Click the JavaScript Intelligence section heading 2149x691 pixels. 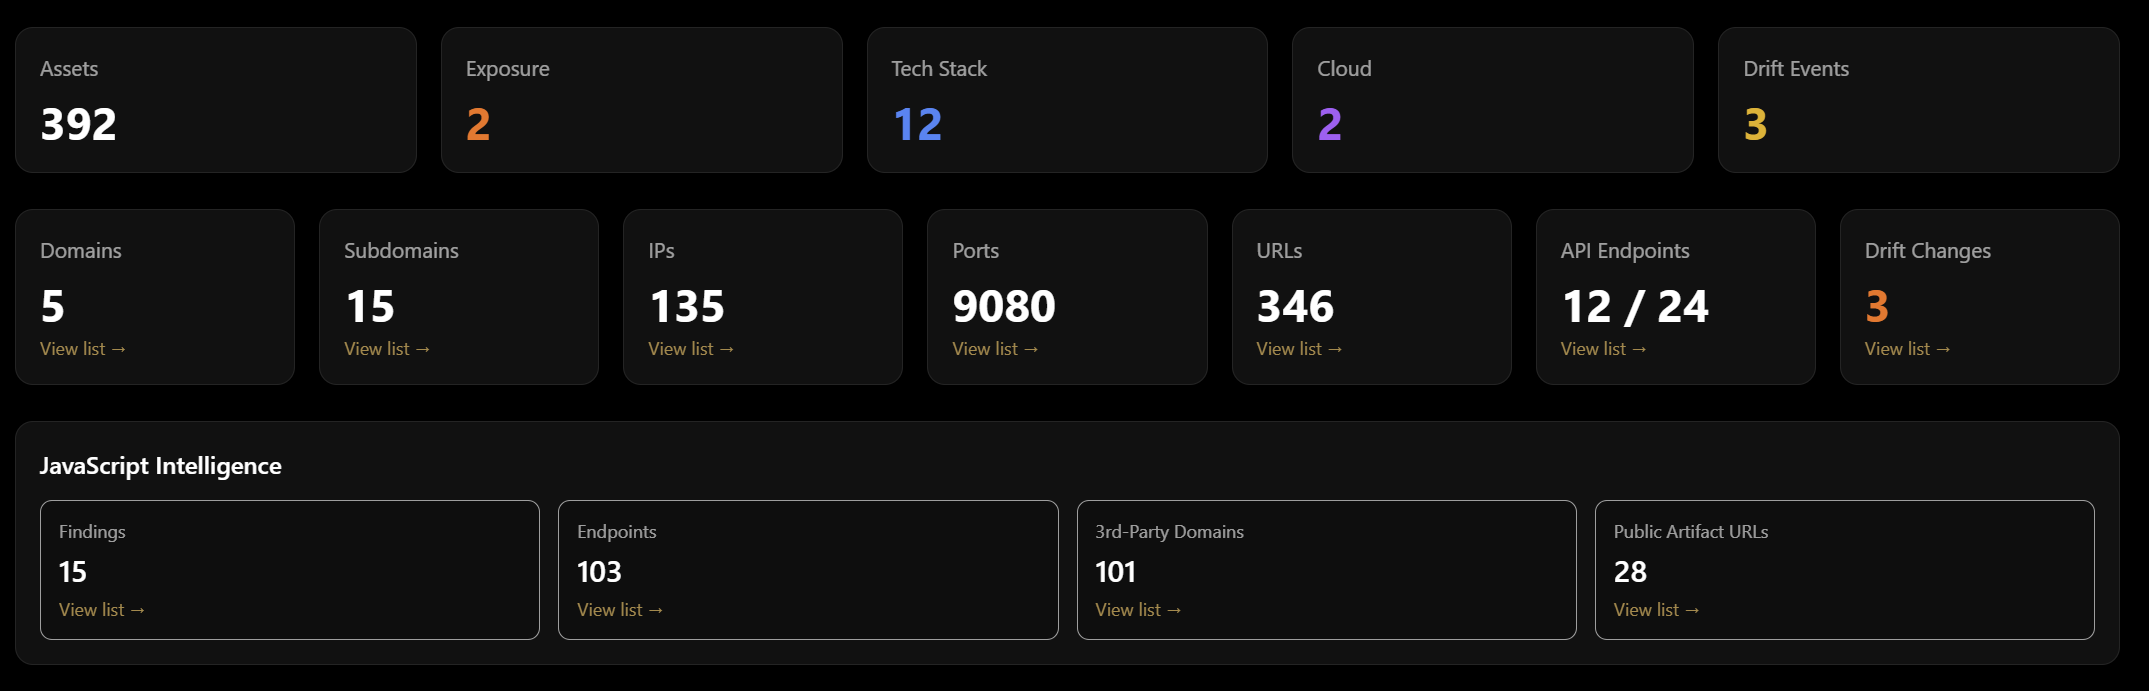coord(160,466)
